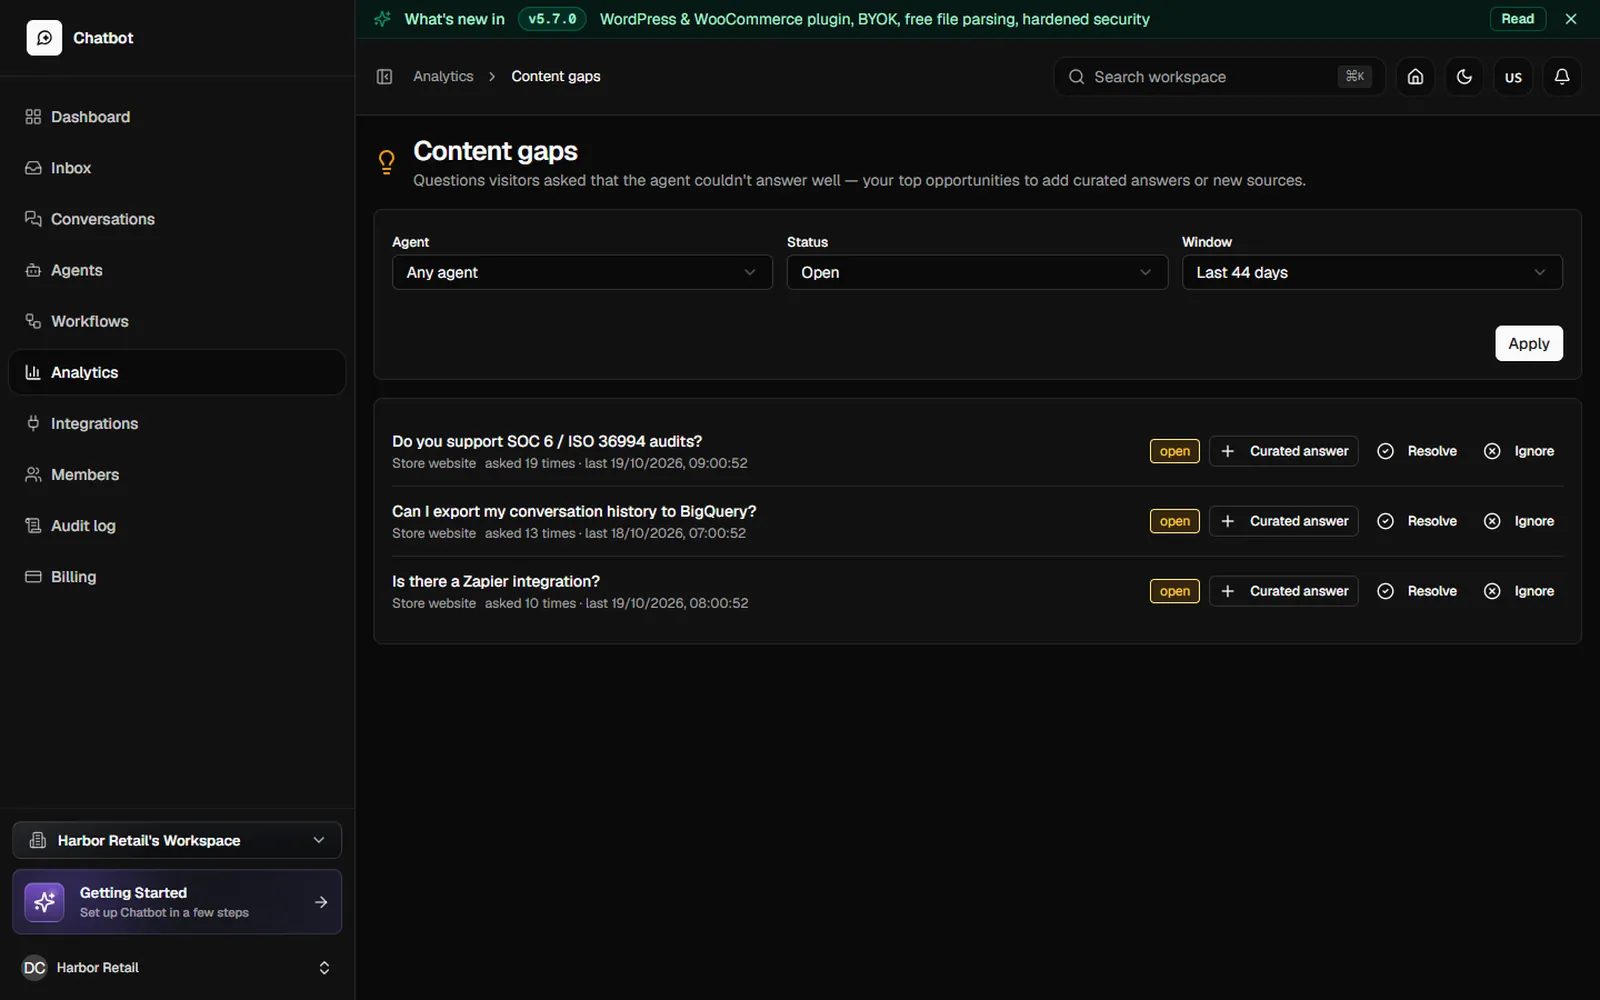1600x1000 pixels.
Task: Expand the Agent filter dropdown
Action: point(582,272)
